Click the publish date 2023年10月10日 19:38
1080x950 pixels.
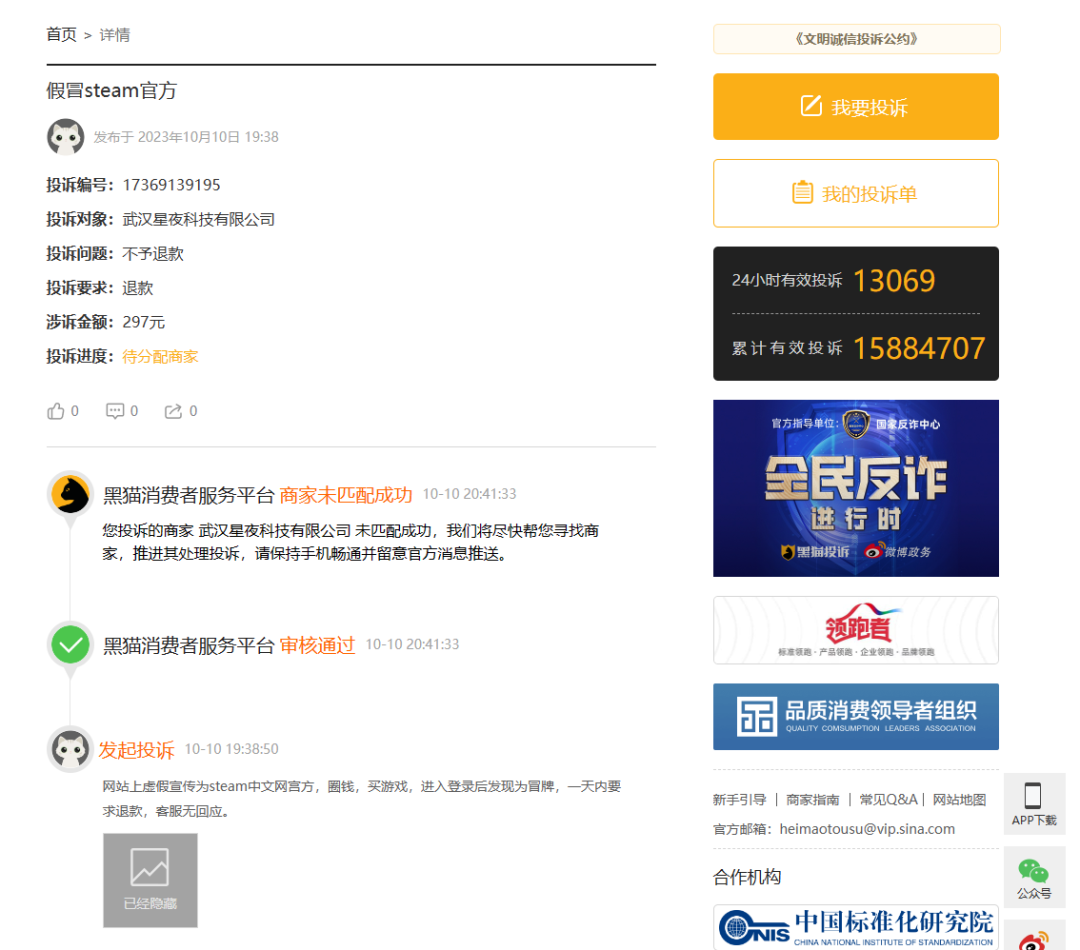(208, 137)
